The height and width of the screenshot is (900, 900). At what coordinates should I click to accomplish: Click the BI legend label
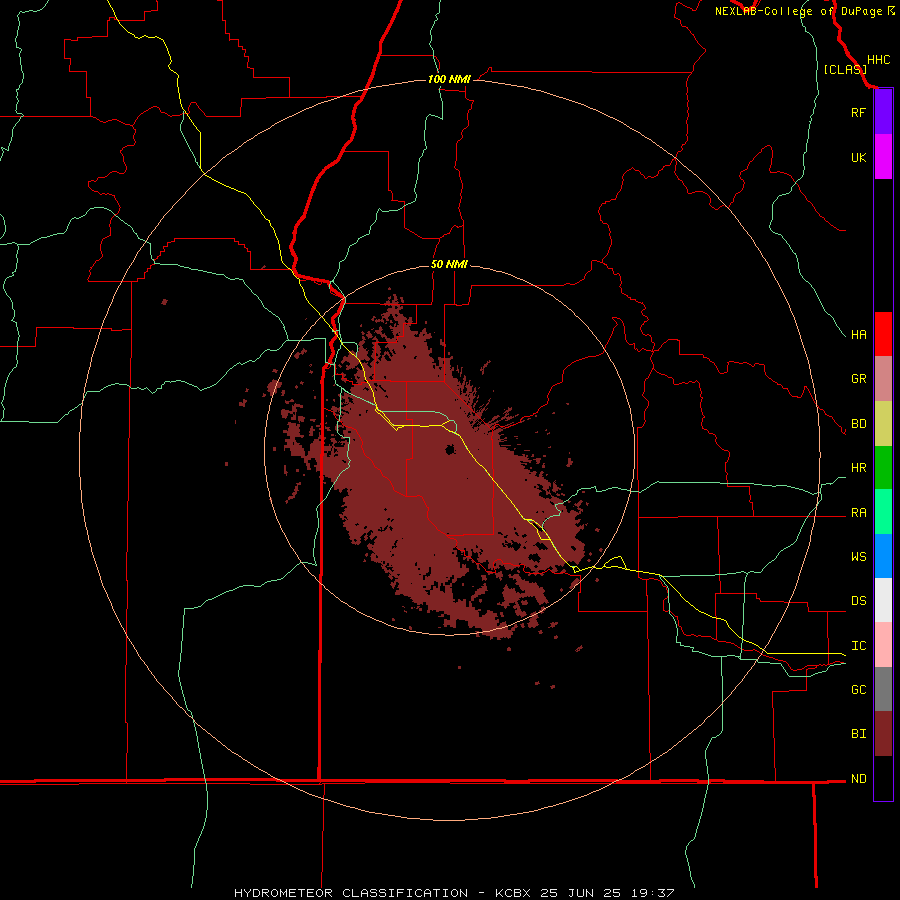858,734
